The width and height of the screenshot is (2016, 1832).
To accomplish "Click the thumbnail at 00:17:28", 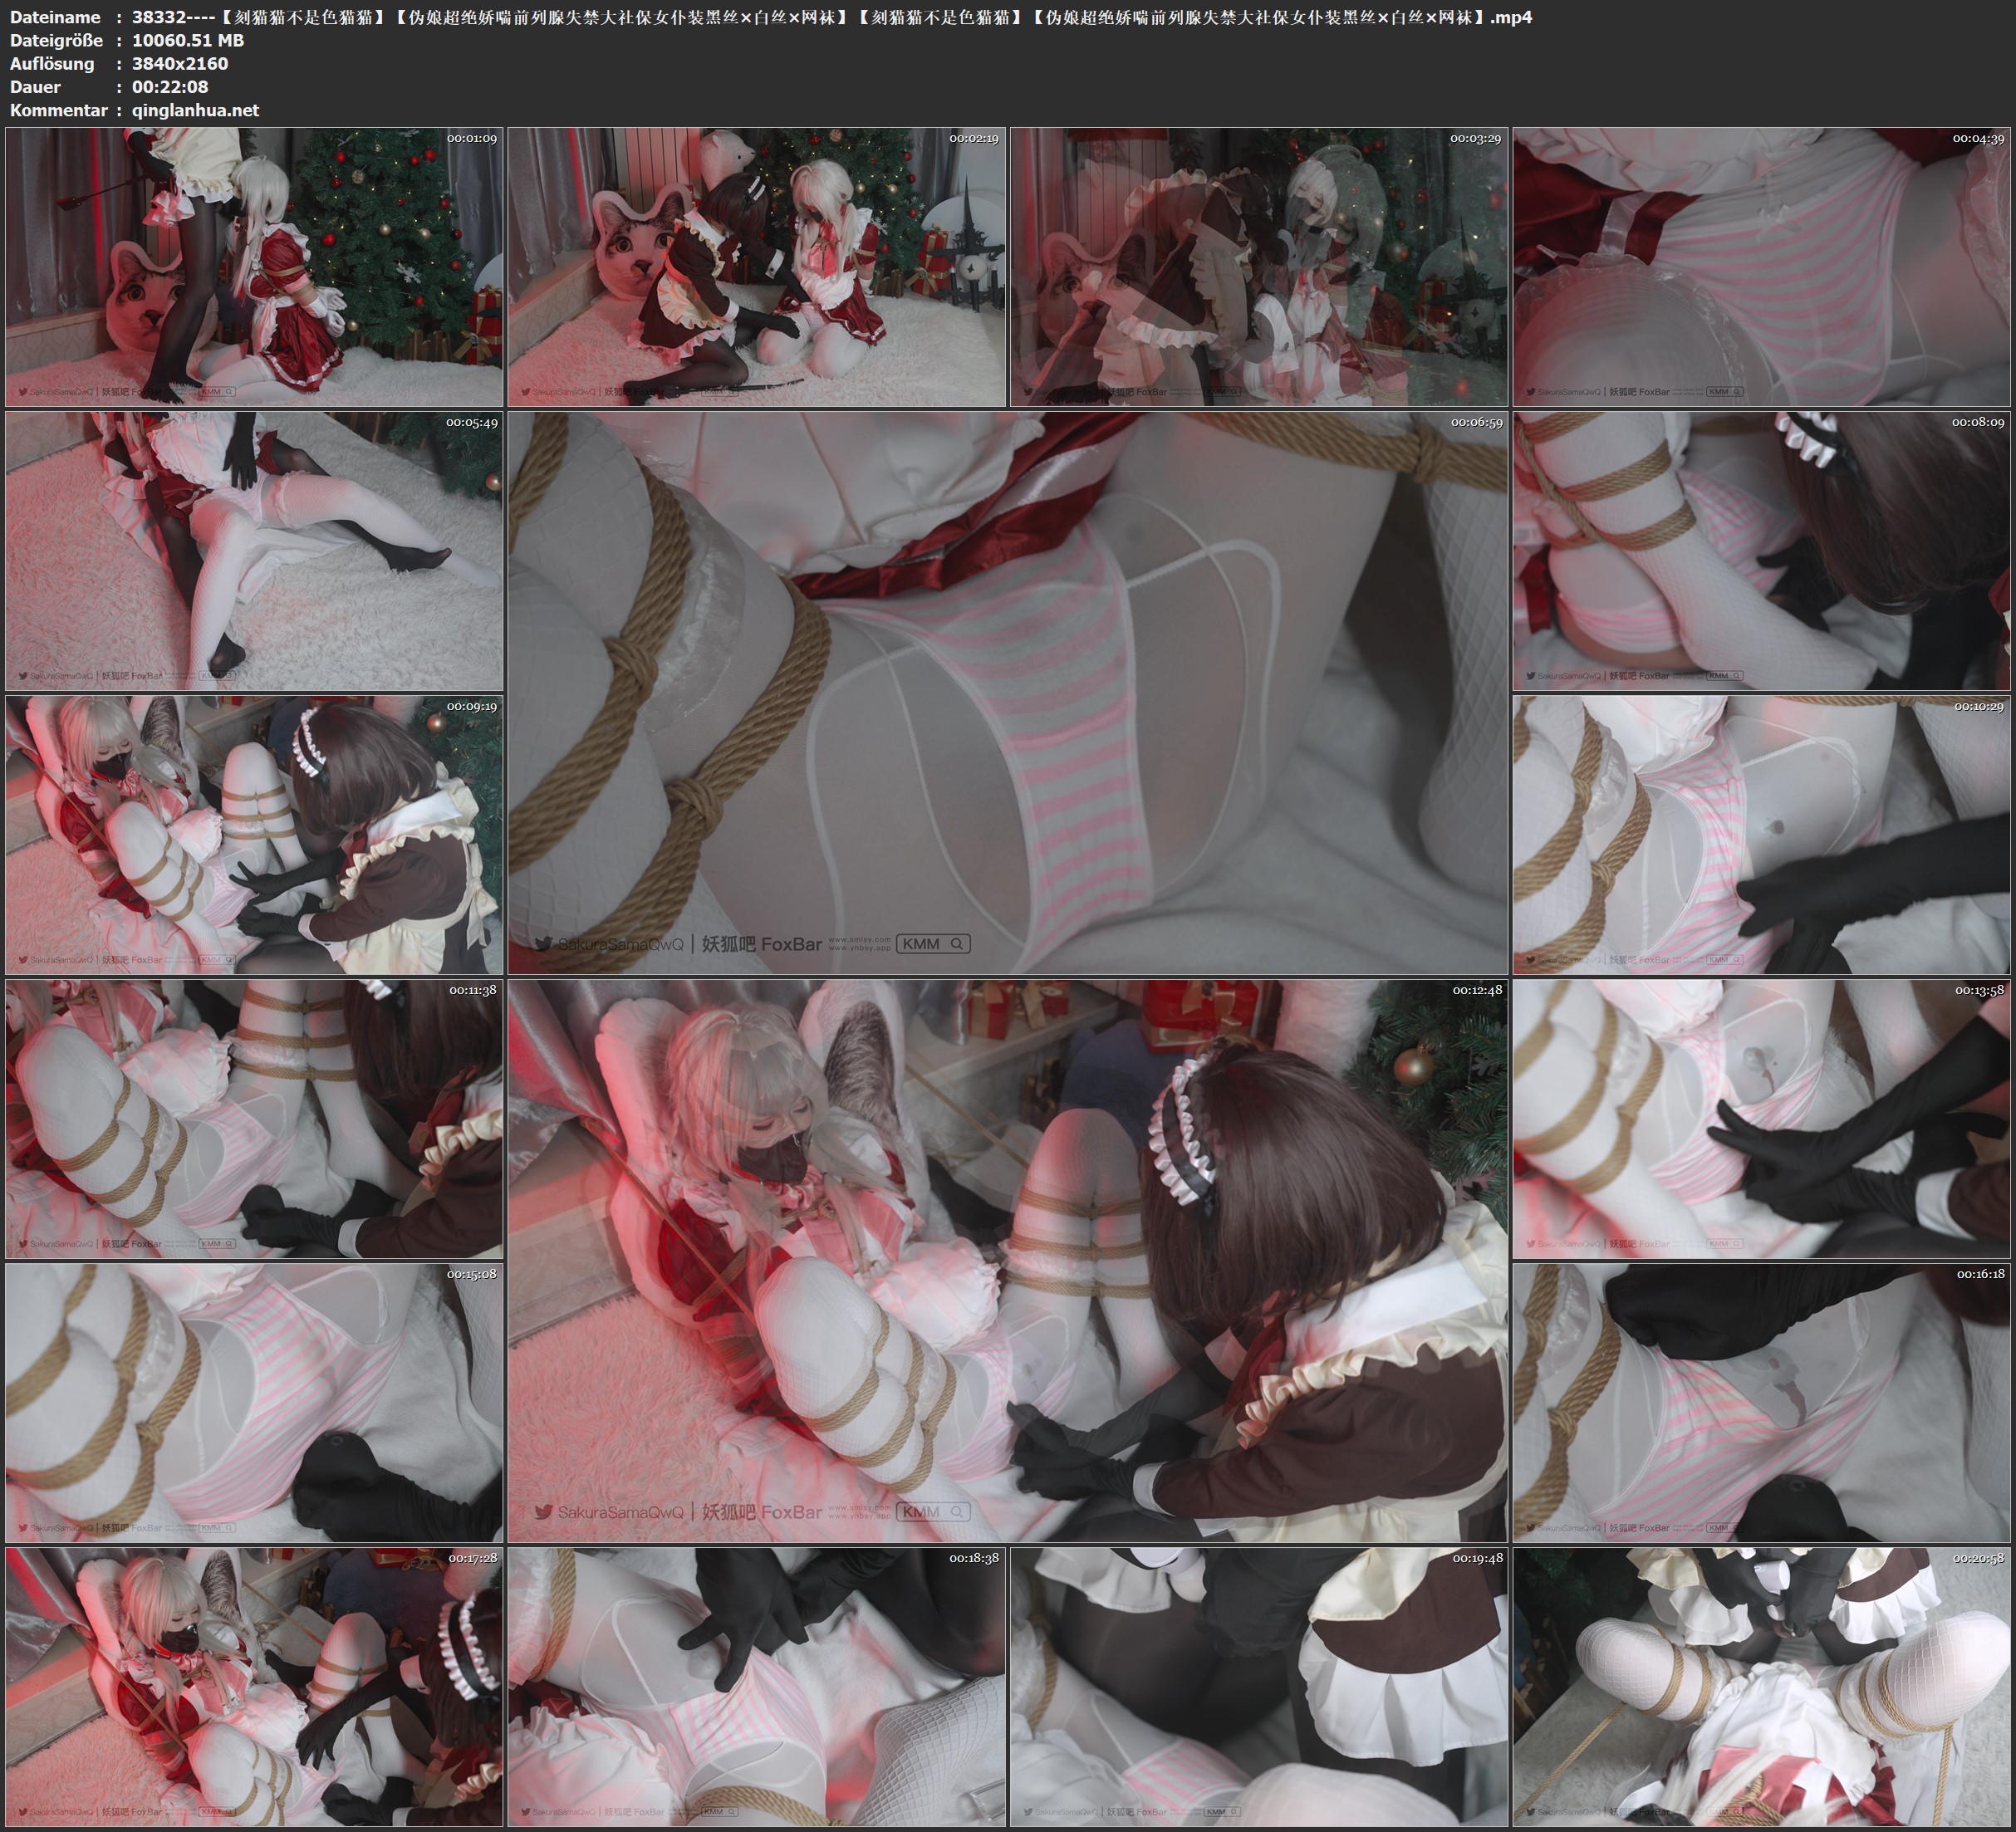I will point(254,1687).
